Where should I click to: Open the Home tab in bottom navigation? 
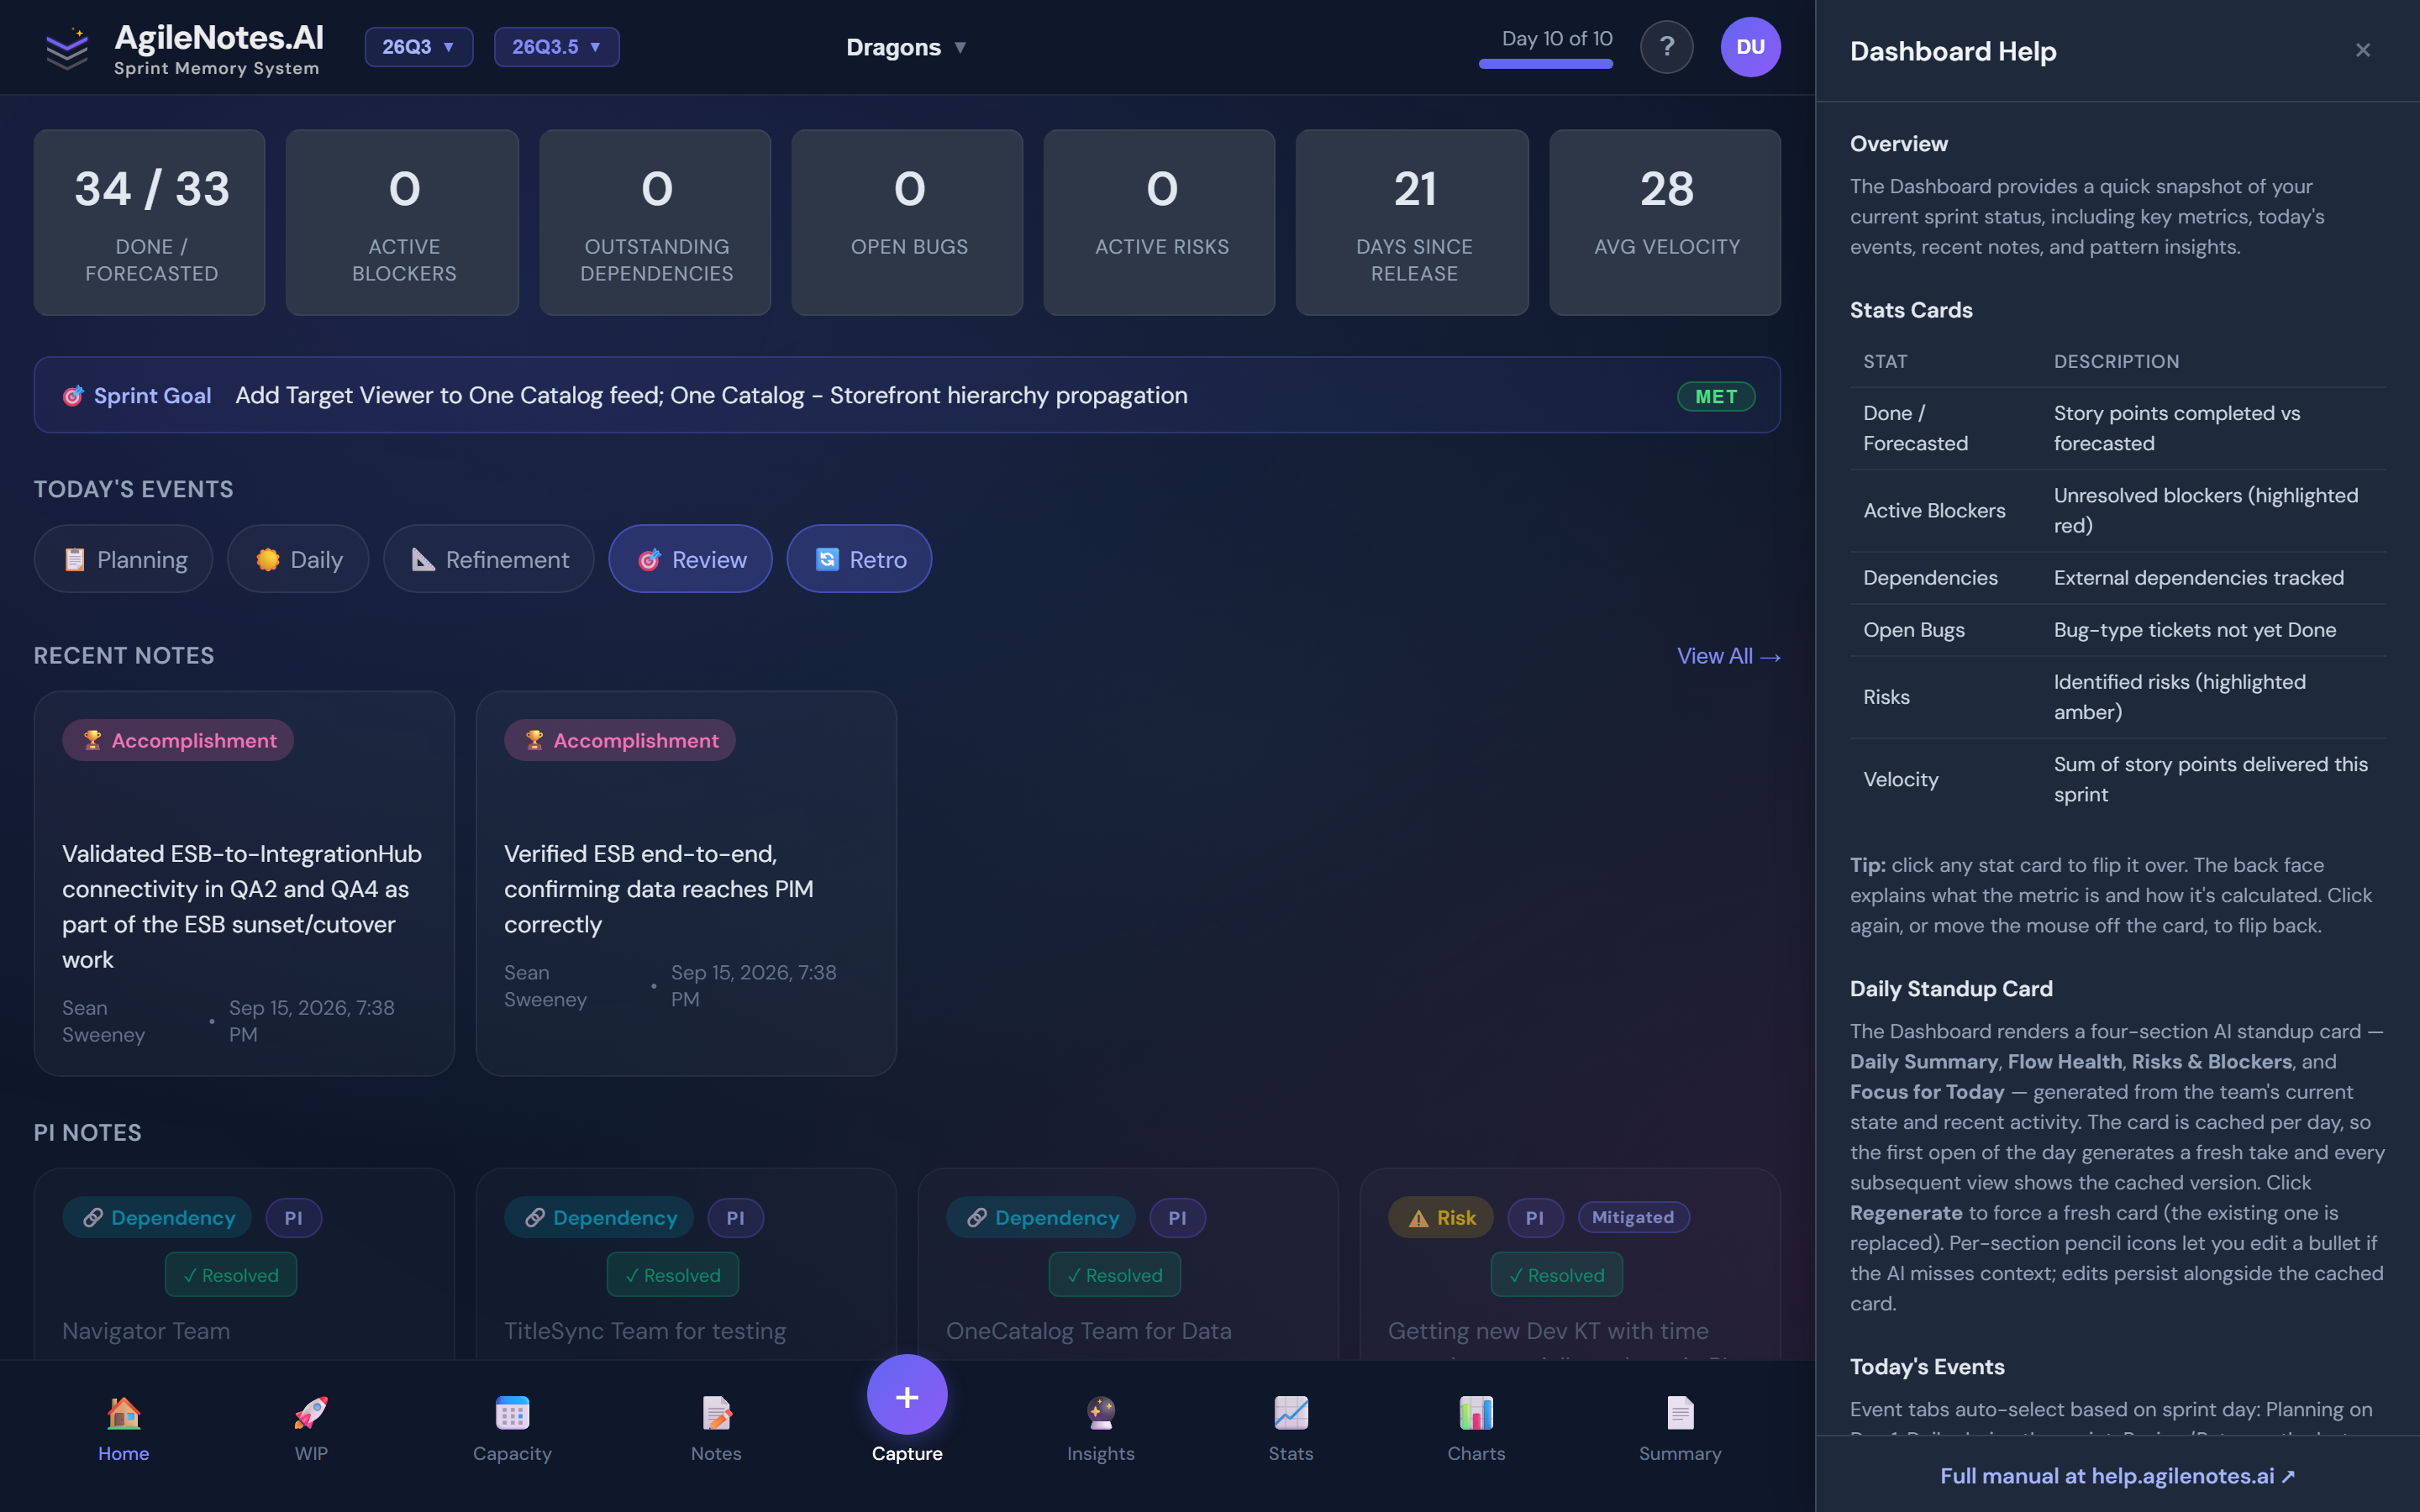123,1430
